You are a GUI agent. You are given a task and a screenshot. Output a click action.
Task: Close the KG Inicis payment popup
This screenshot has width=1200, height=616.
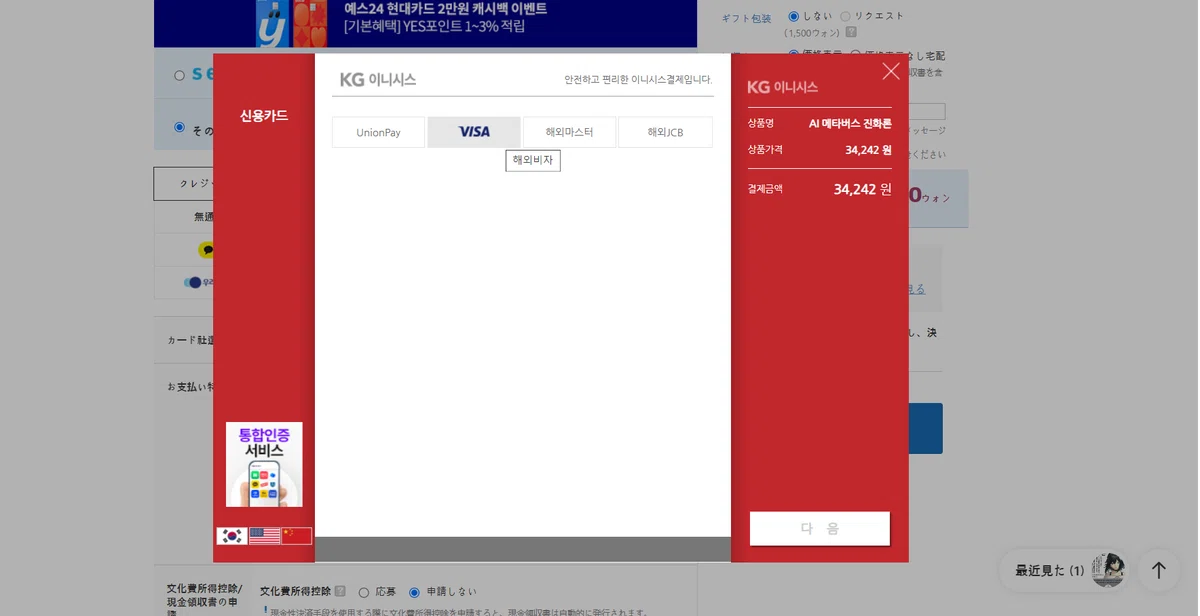pyautogui.click(x=891, y=71)
